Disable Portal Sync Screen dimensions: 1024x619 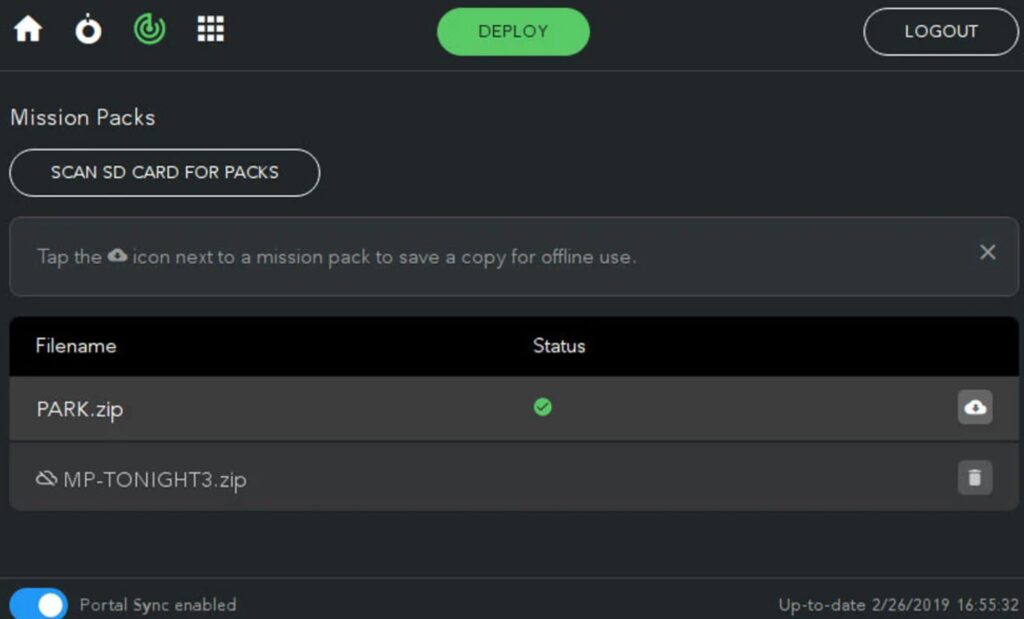coord(40,605)
